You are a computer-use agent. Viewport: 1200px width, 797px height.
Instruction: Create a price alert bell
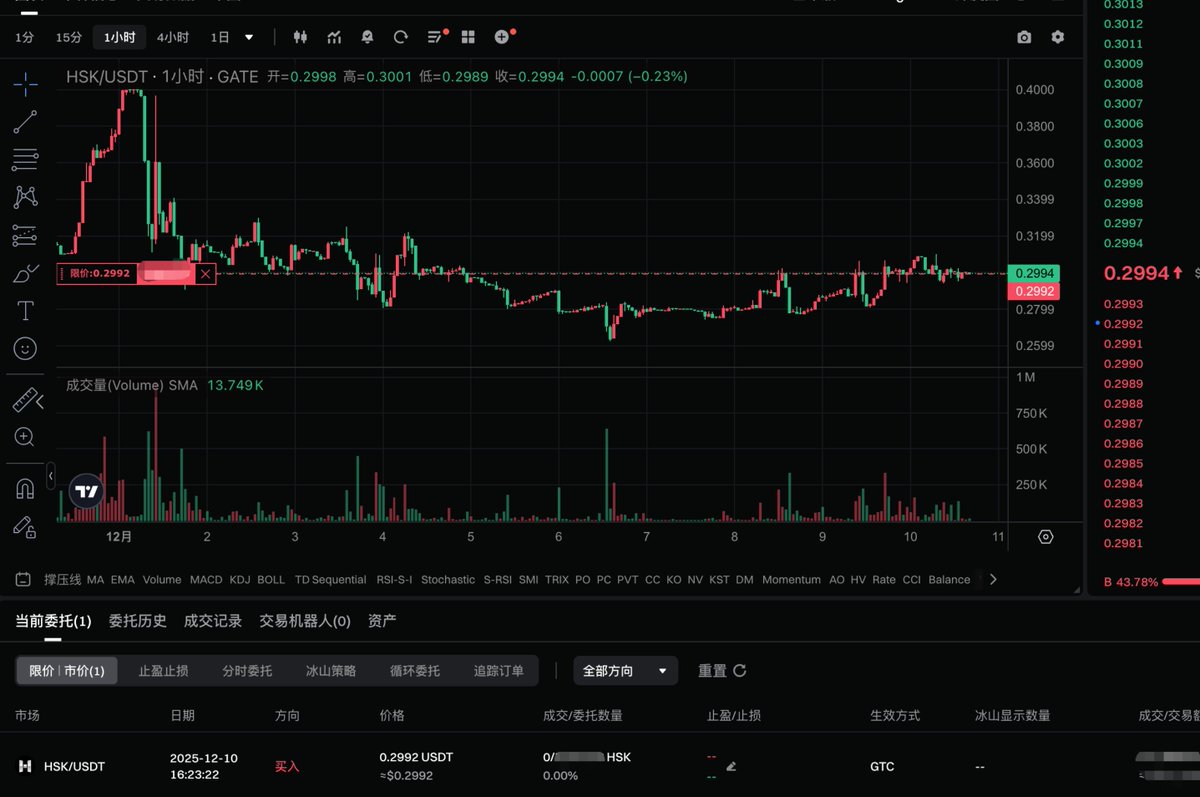click(367, 37)
